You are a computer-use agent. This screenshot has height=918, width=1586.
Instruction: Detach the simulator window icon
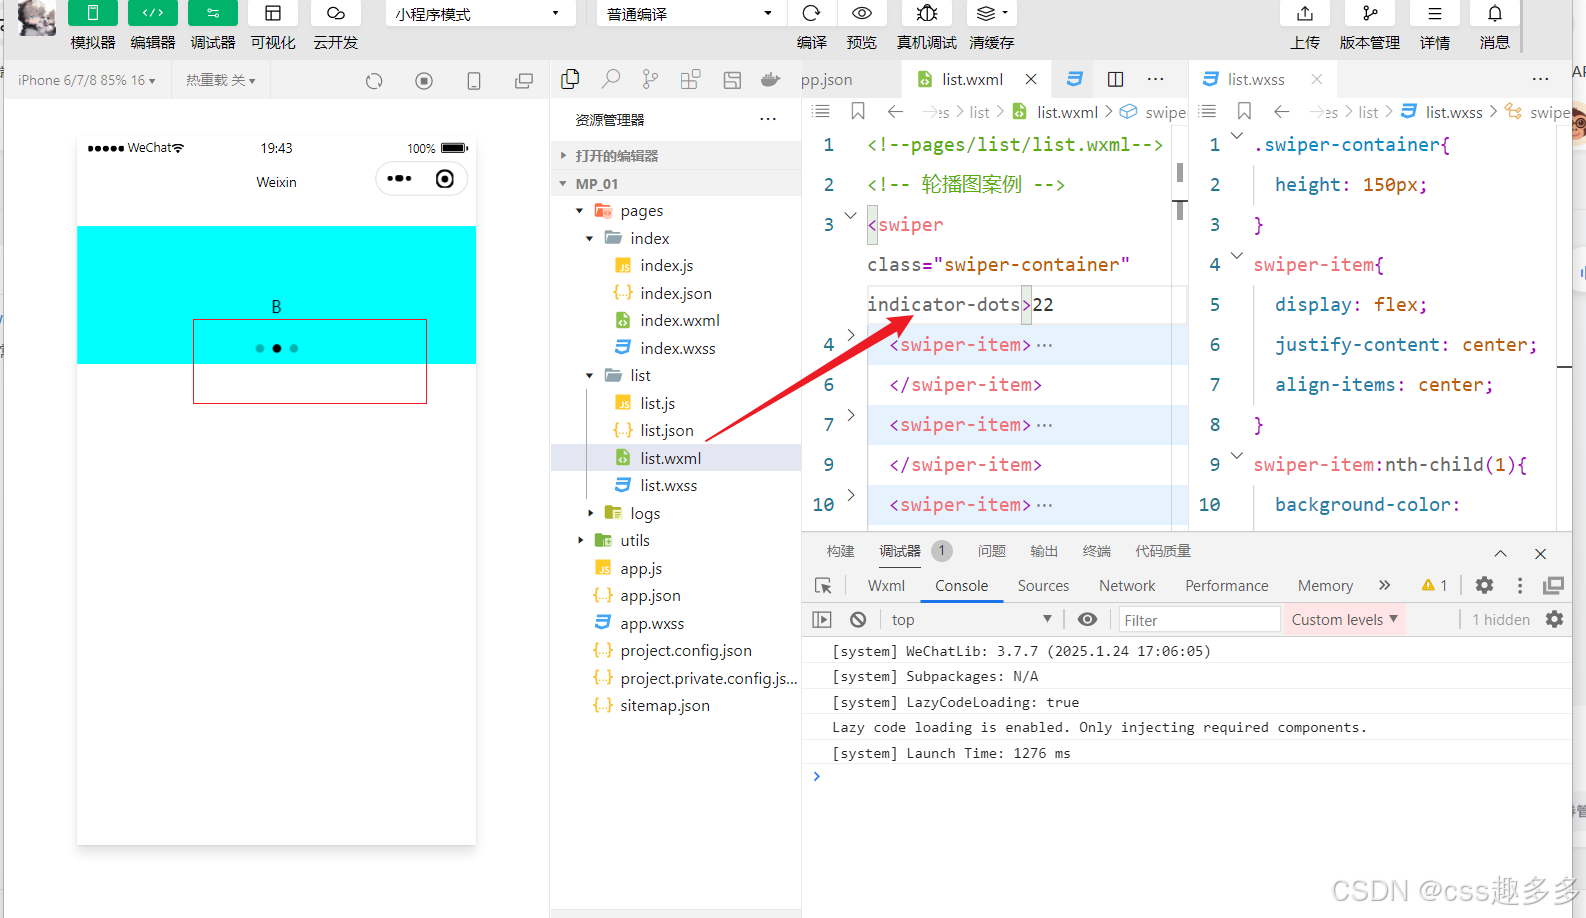(x=524, y=81)
